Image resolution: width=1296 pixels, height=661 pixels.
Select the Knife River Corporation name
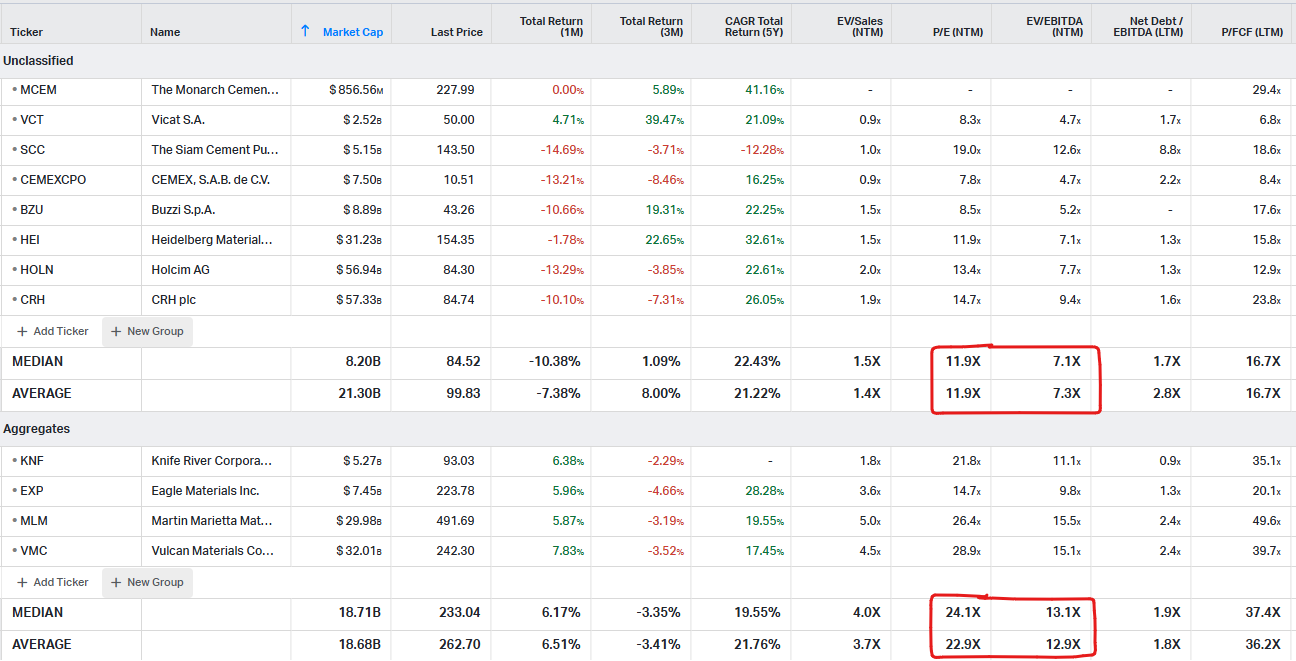tap(213, 461)
